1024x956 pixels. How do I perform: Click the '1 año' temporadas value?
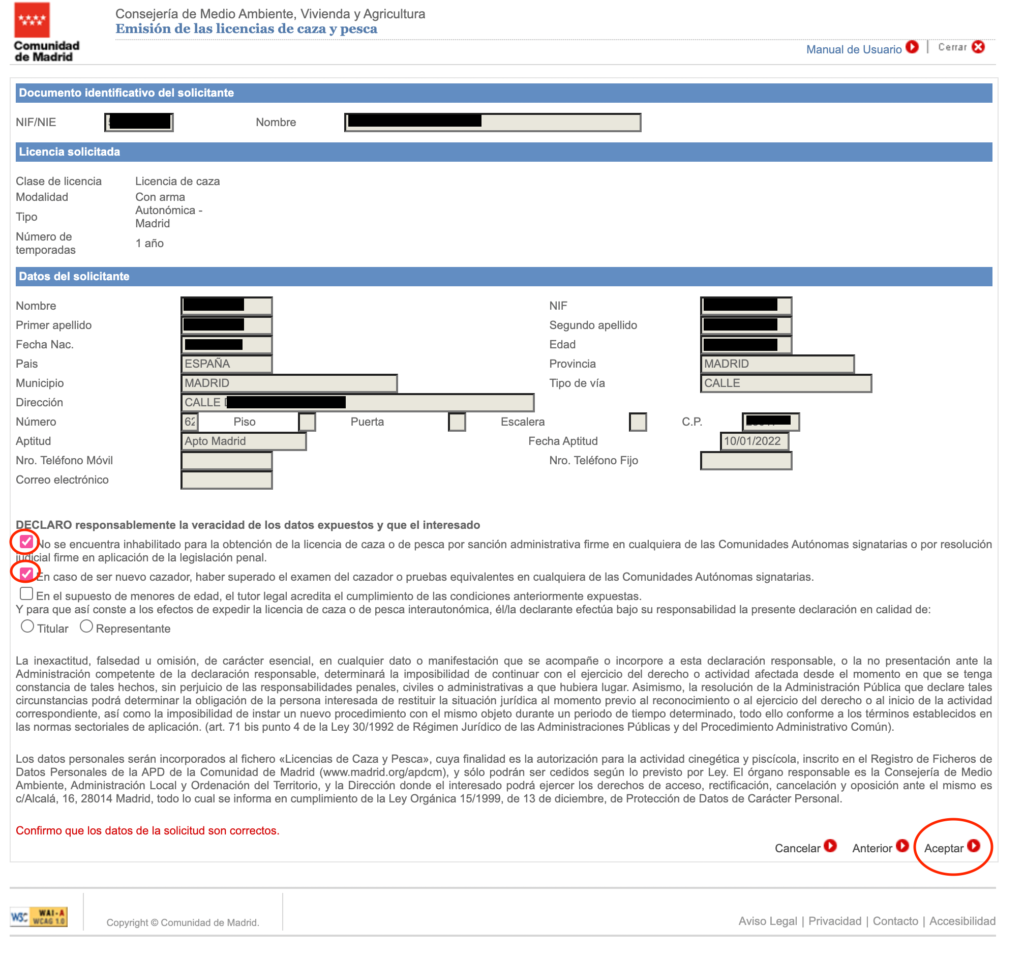point(150,244)
